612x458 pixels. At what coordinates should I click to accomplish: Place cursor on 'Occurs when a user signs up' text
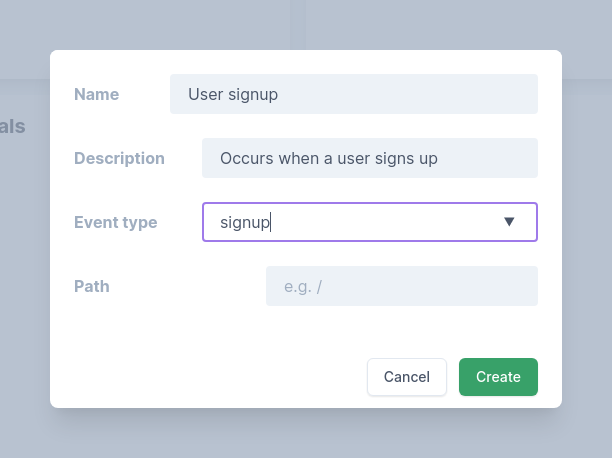329,158
